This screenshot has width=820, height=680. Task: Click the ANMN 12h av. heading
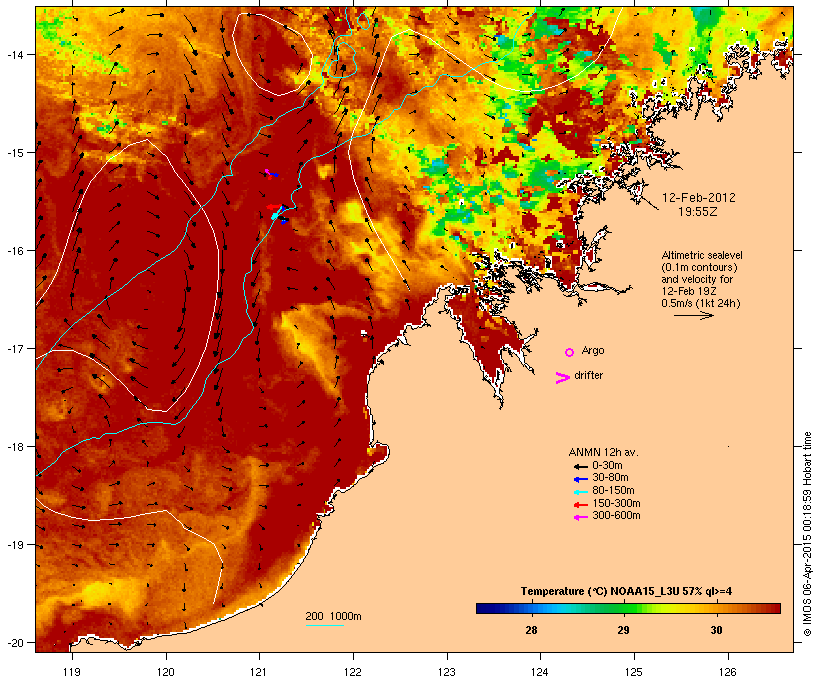point(603,452)
